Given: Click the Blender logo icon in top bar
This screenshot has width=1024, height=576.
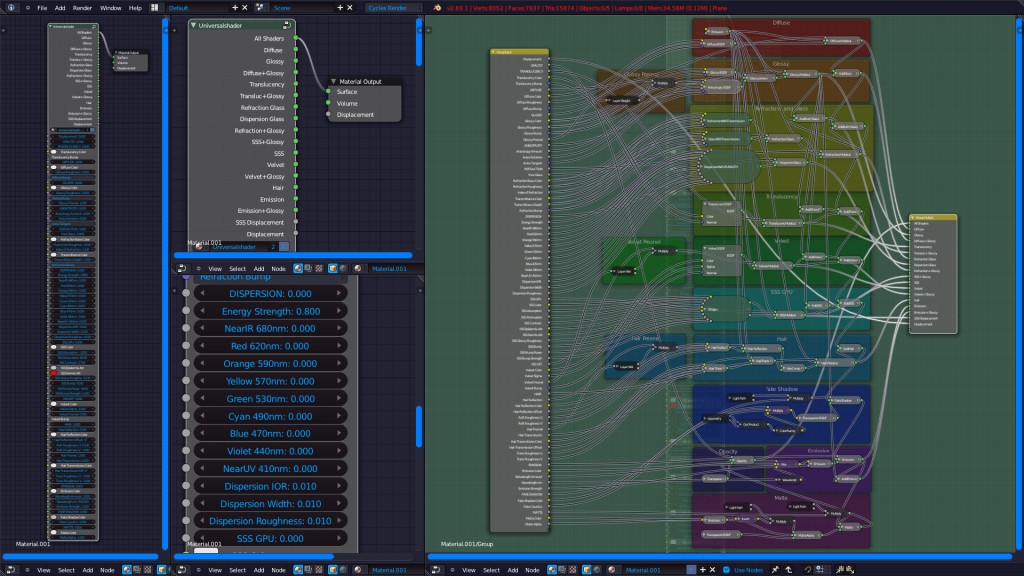Looking at the screenshot, I should point(11,6).
